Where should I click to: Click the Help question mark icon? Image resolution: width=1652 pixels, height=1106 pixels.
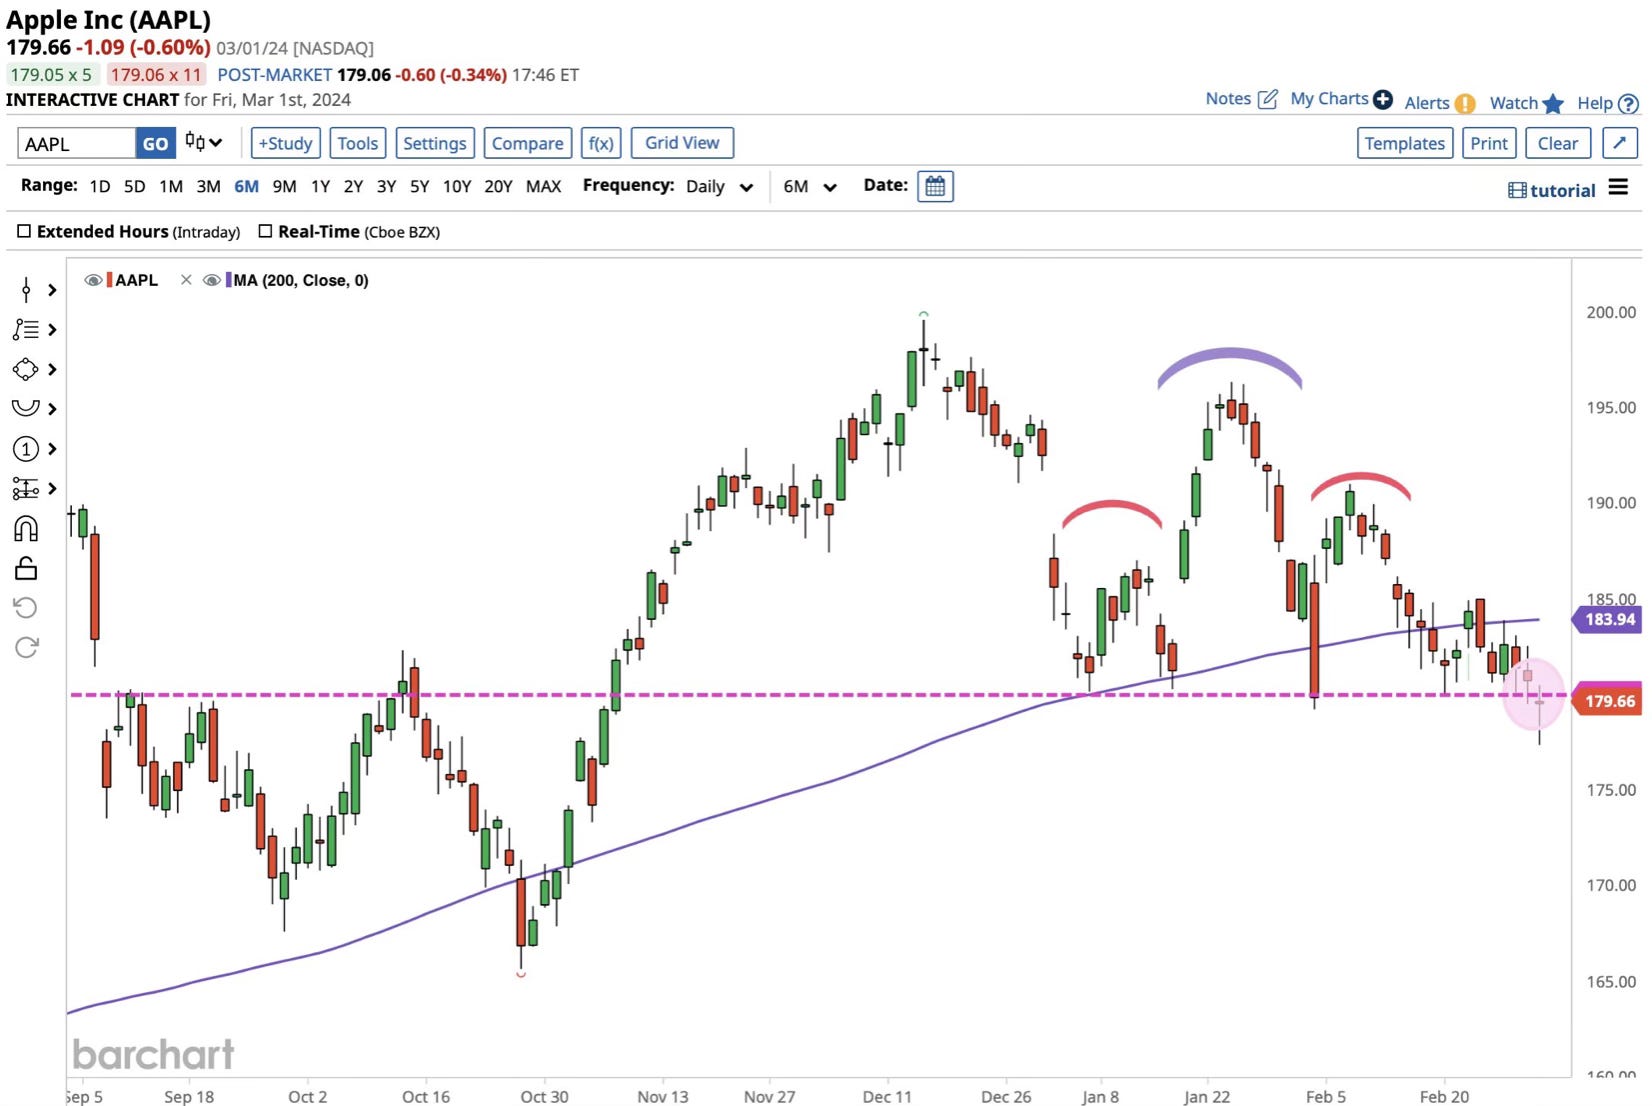coord(1628,103)
